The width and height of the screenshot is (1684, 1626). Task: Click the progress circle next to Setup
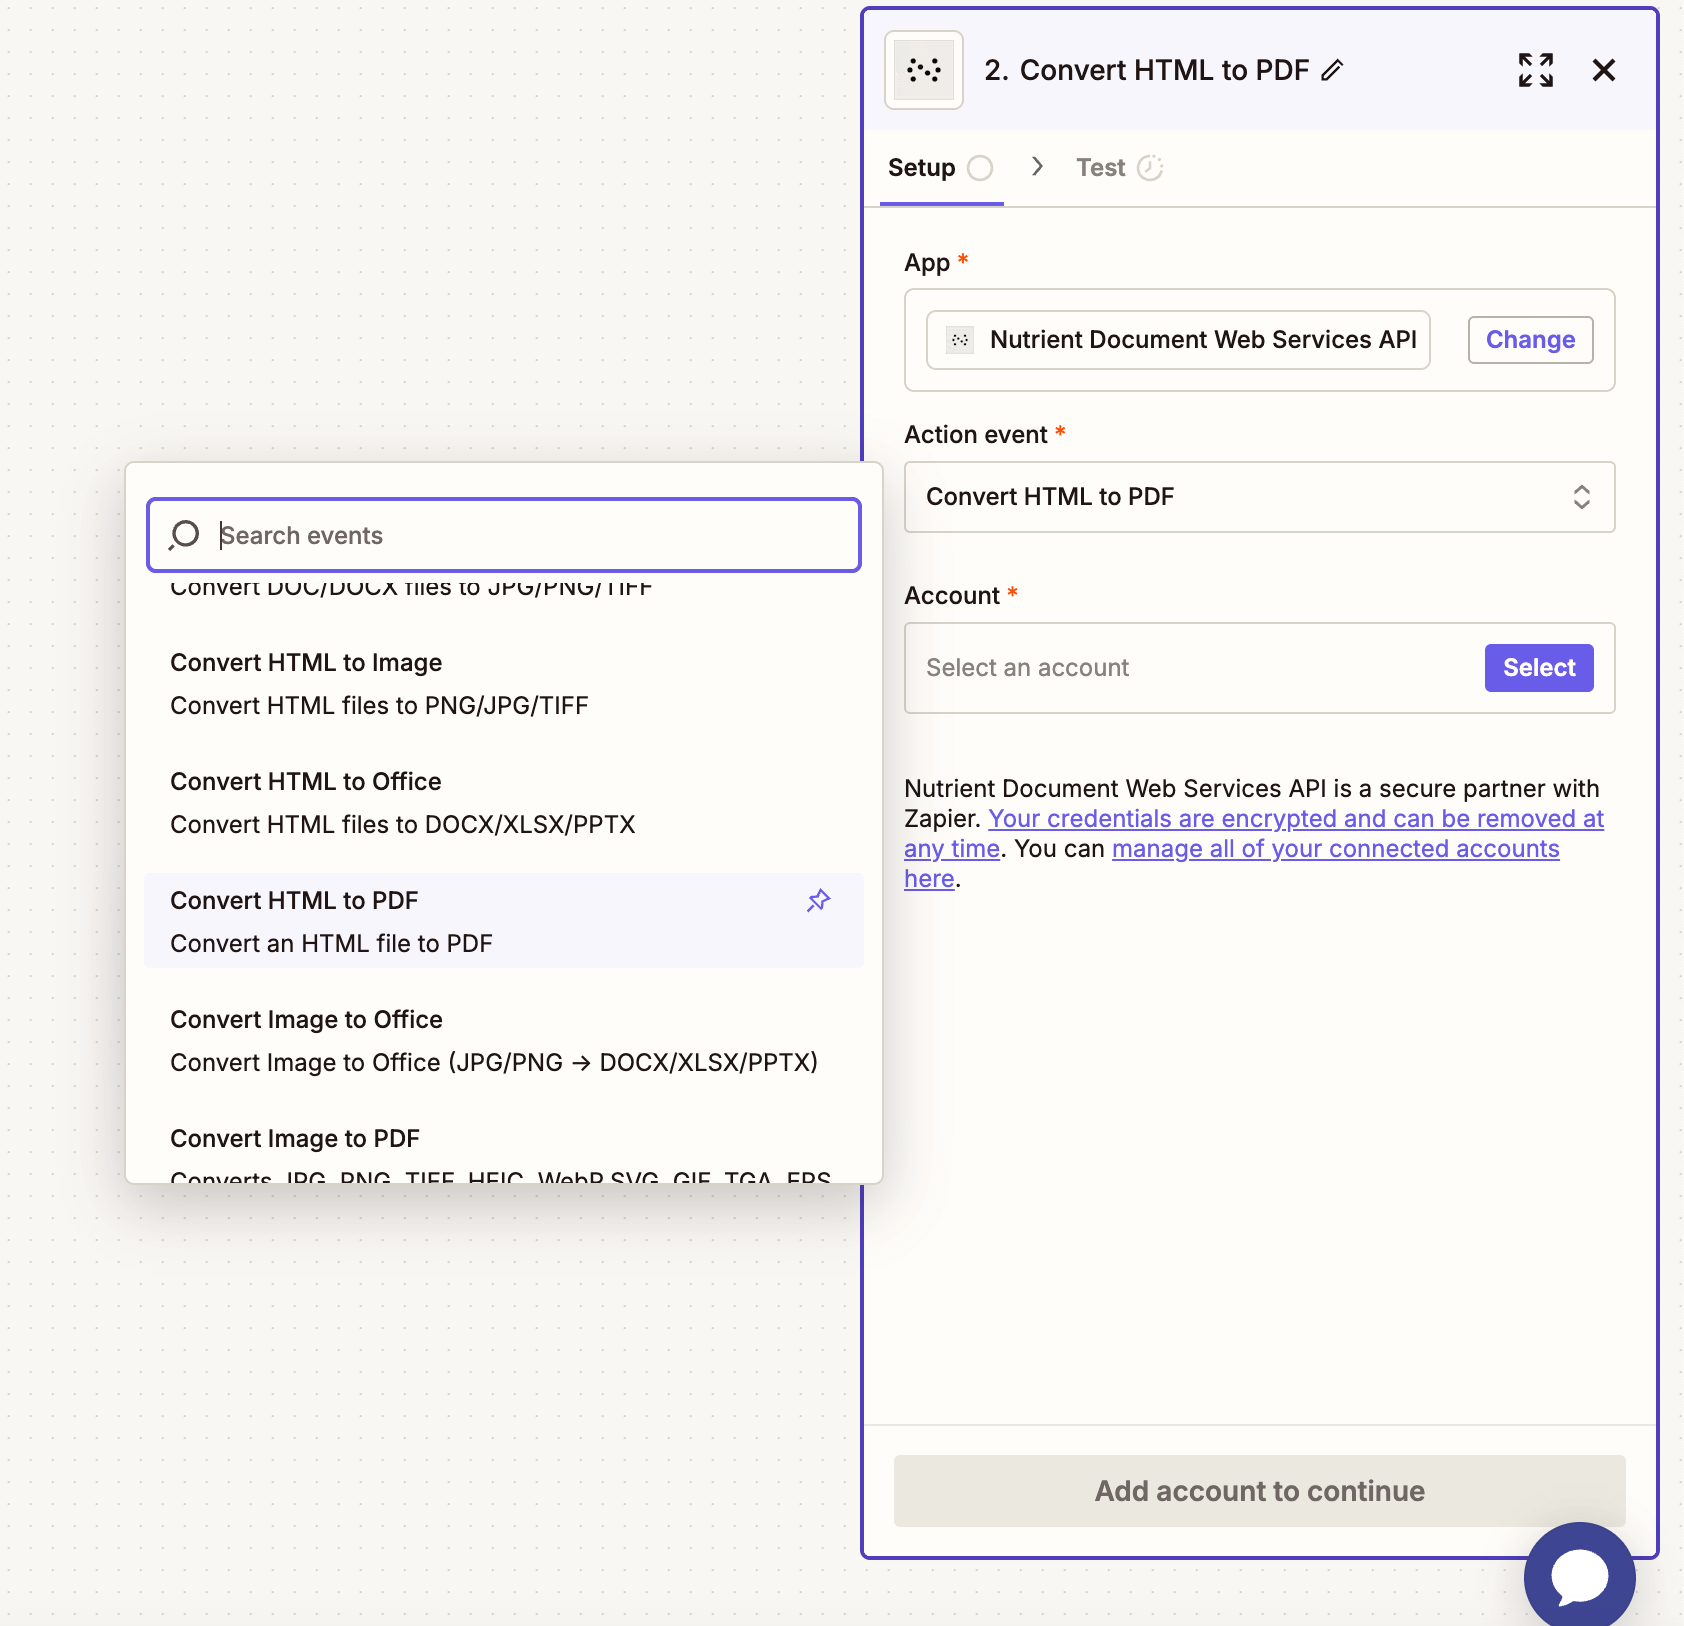[x=982, y=167]
